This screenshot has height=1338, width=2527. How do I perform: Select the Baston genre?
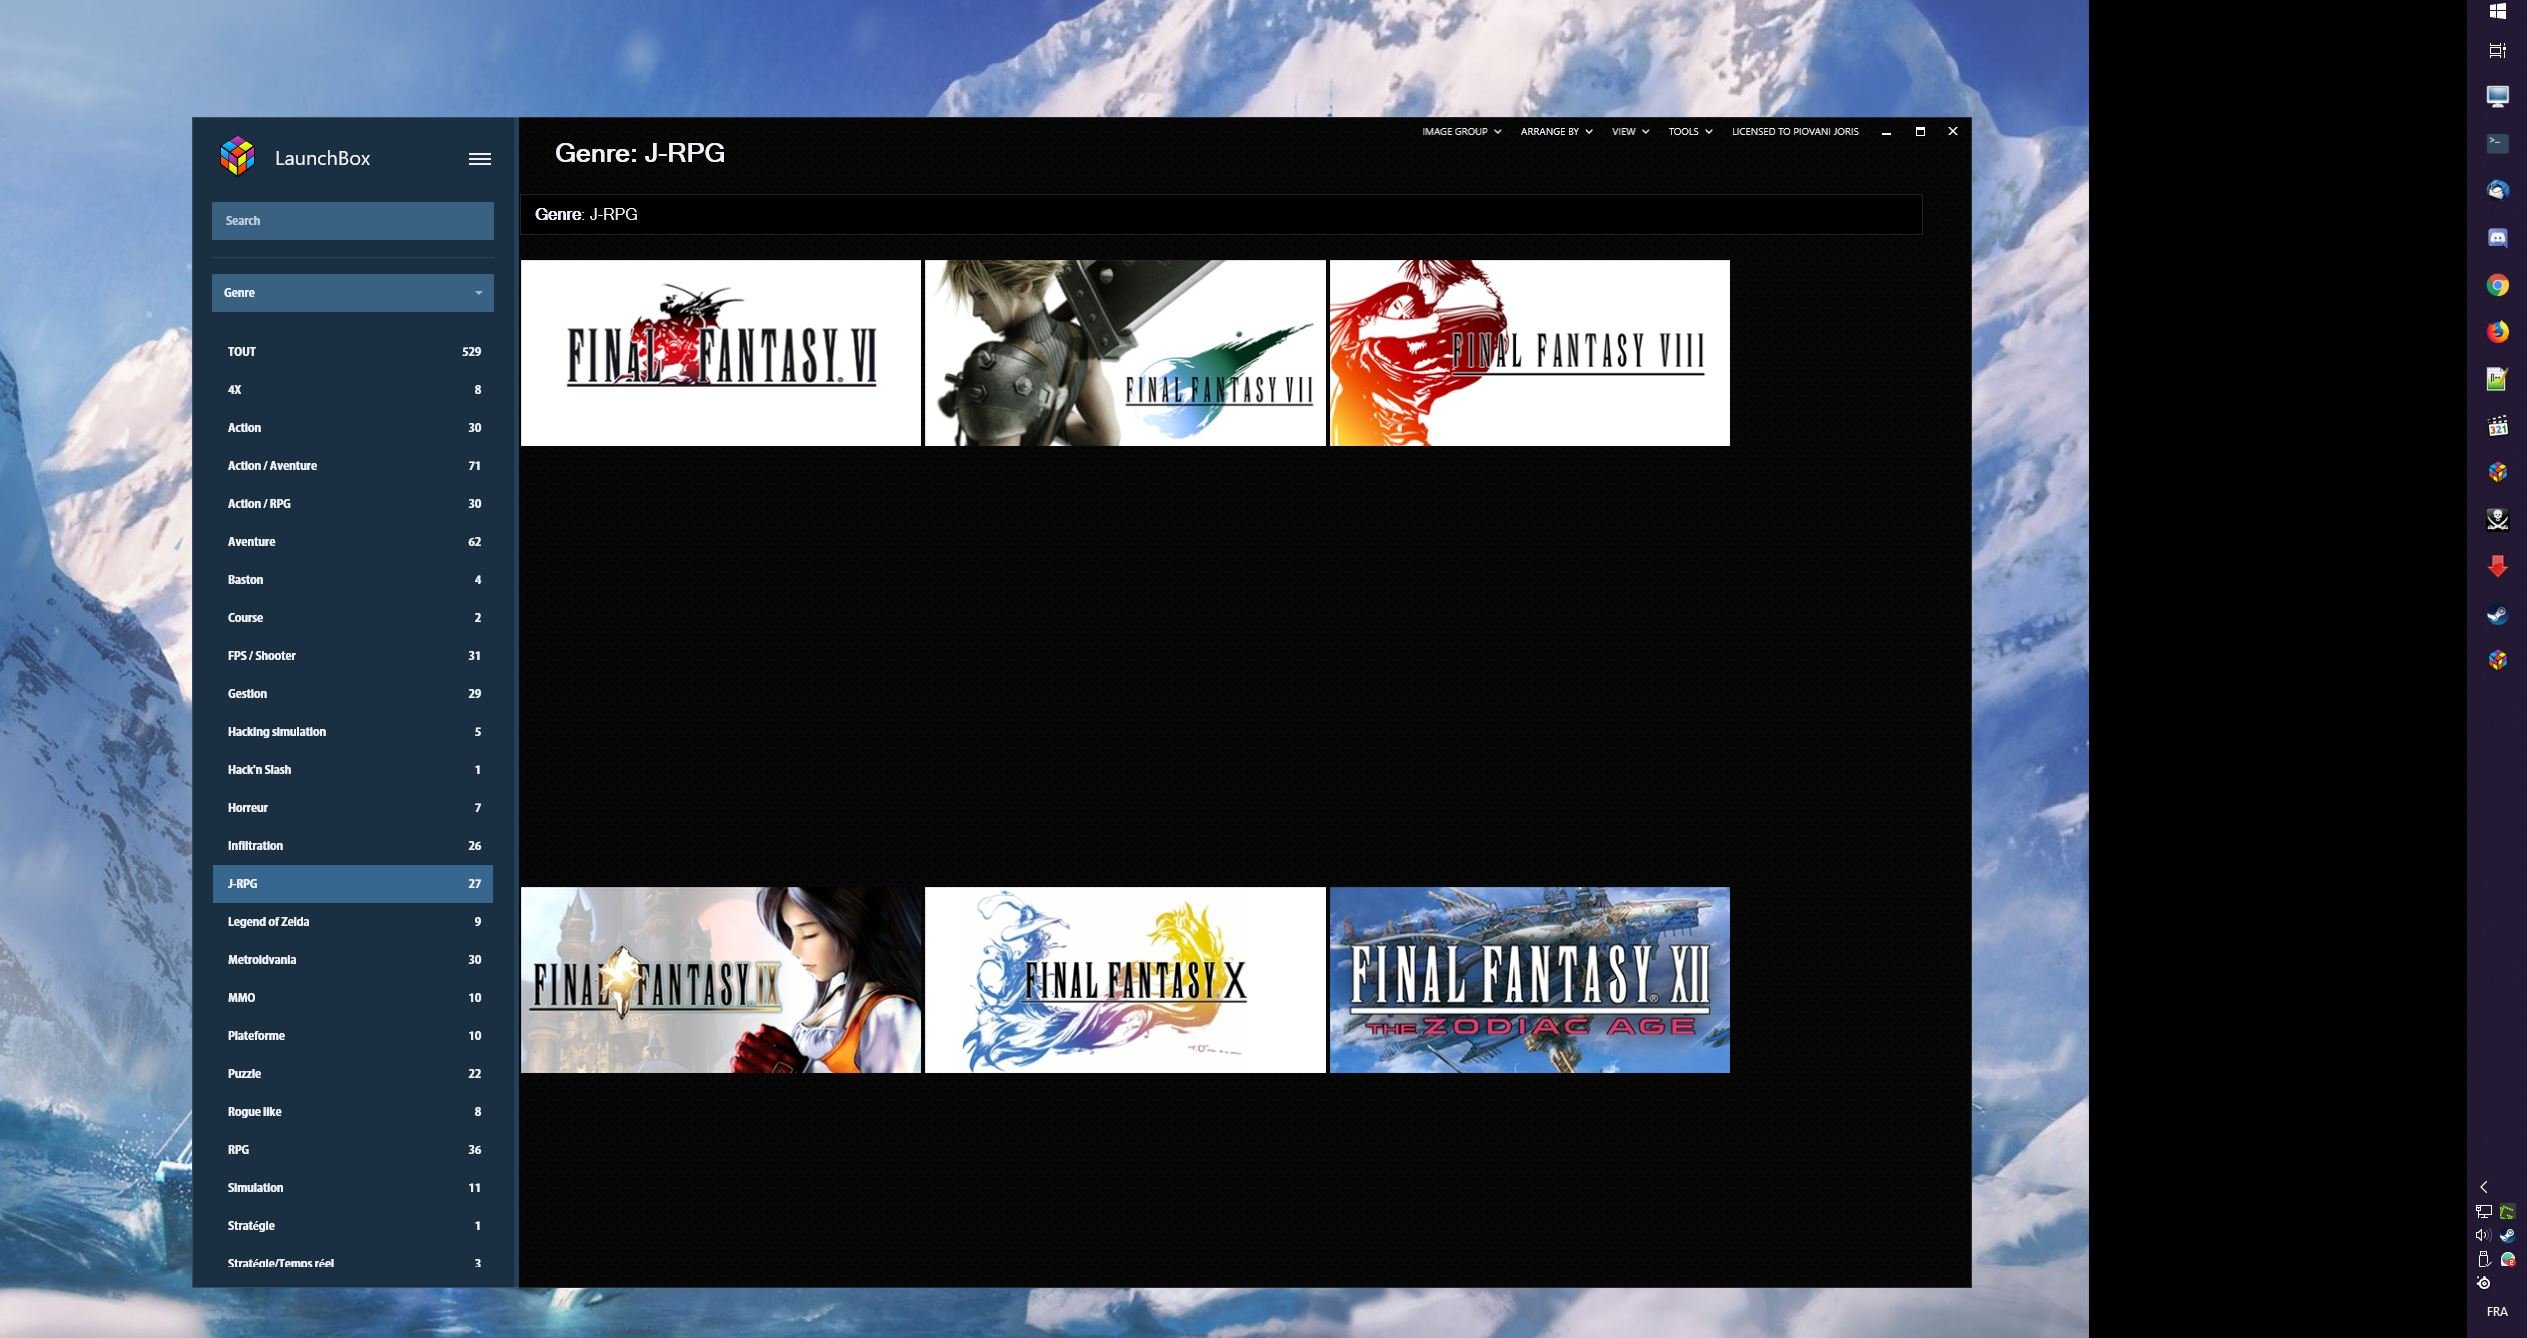352,580
